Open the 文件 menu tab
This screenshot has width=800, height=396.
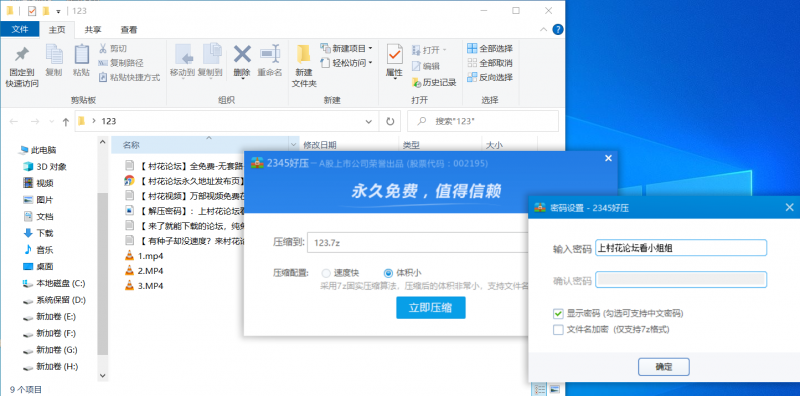(x=19, y=29)
